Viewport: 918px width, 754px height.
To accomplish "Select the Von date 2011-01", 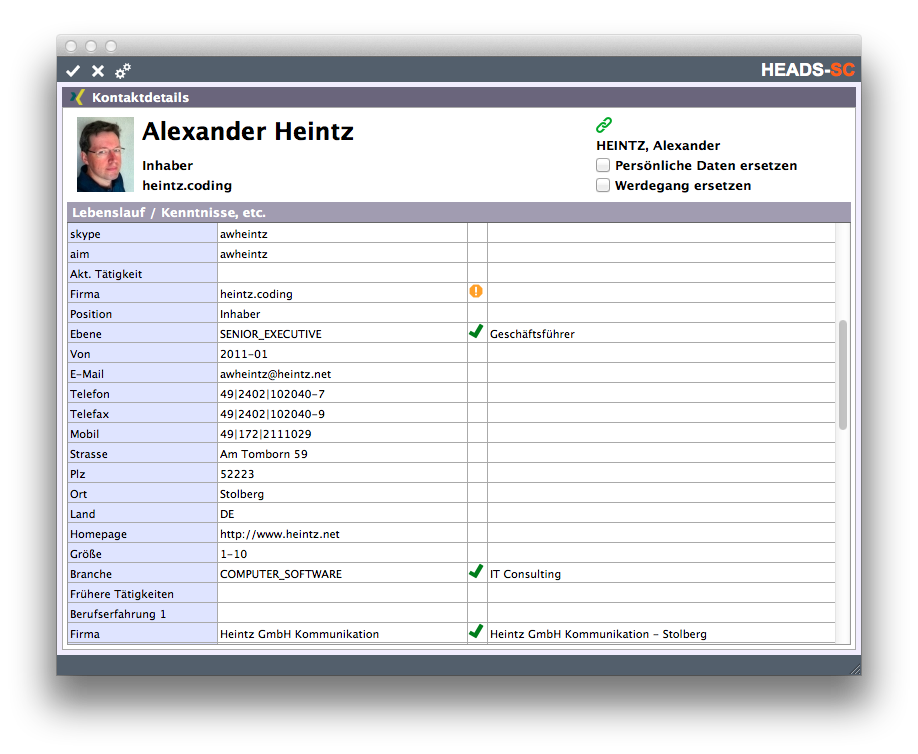I will (x=244, y=354).
